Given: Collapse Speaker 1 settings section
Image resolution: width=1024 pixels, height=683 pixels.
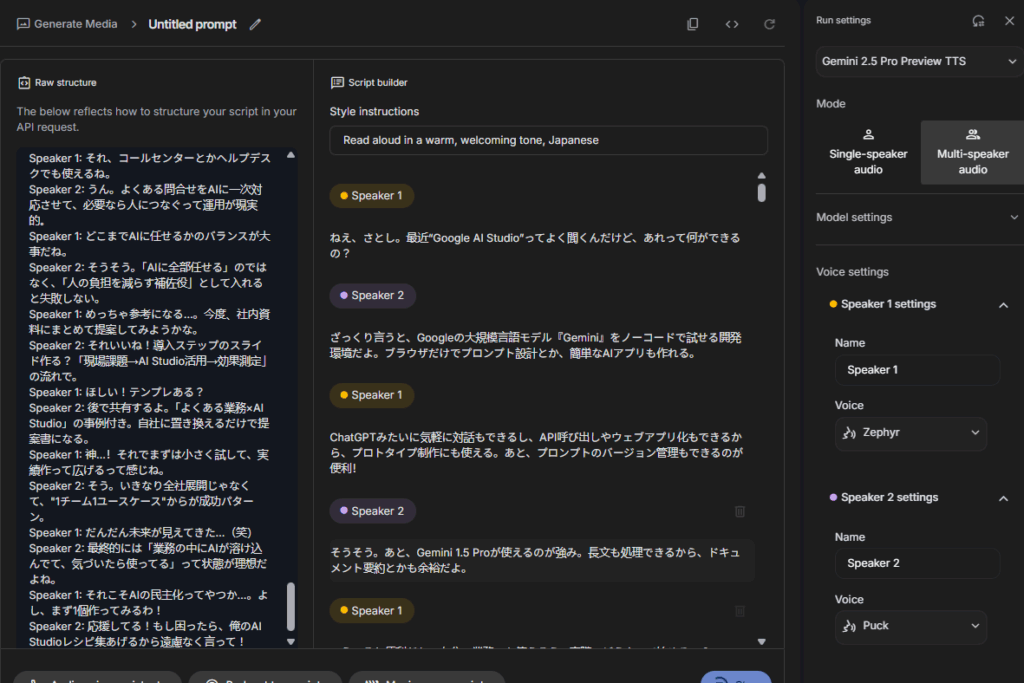Looking at the screenshot, I should [1003, 305].
